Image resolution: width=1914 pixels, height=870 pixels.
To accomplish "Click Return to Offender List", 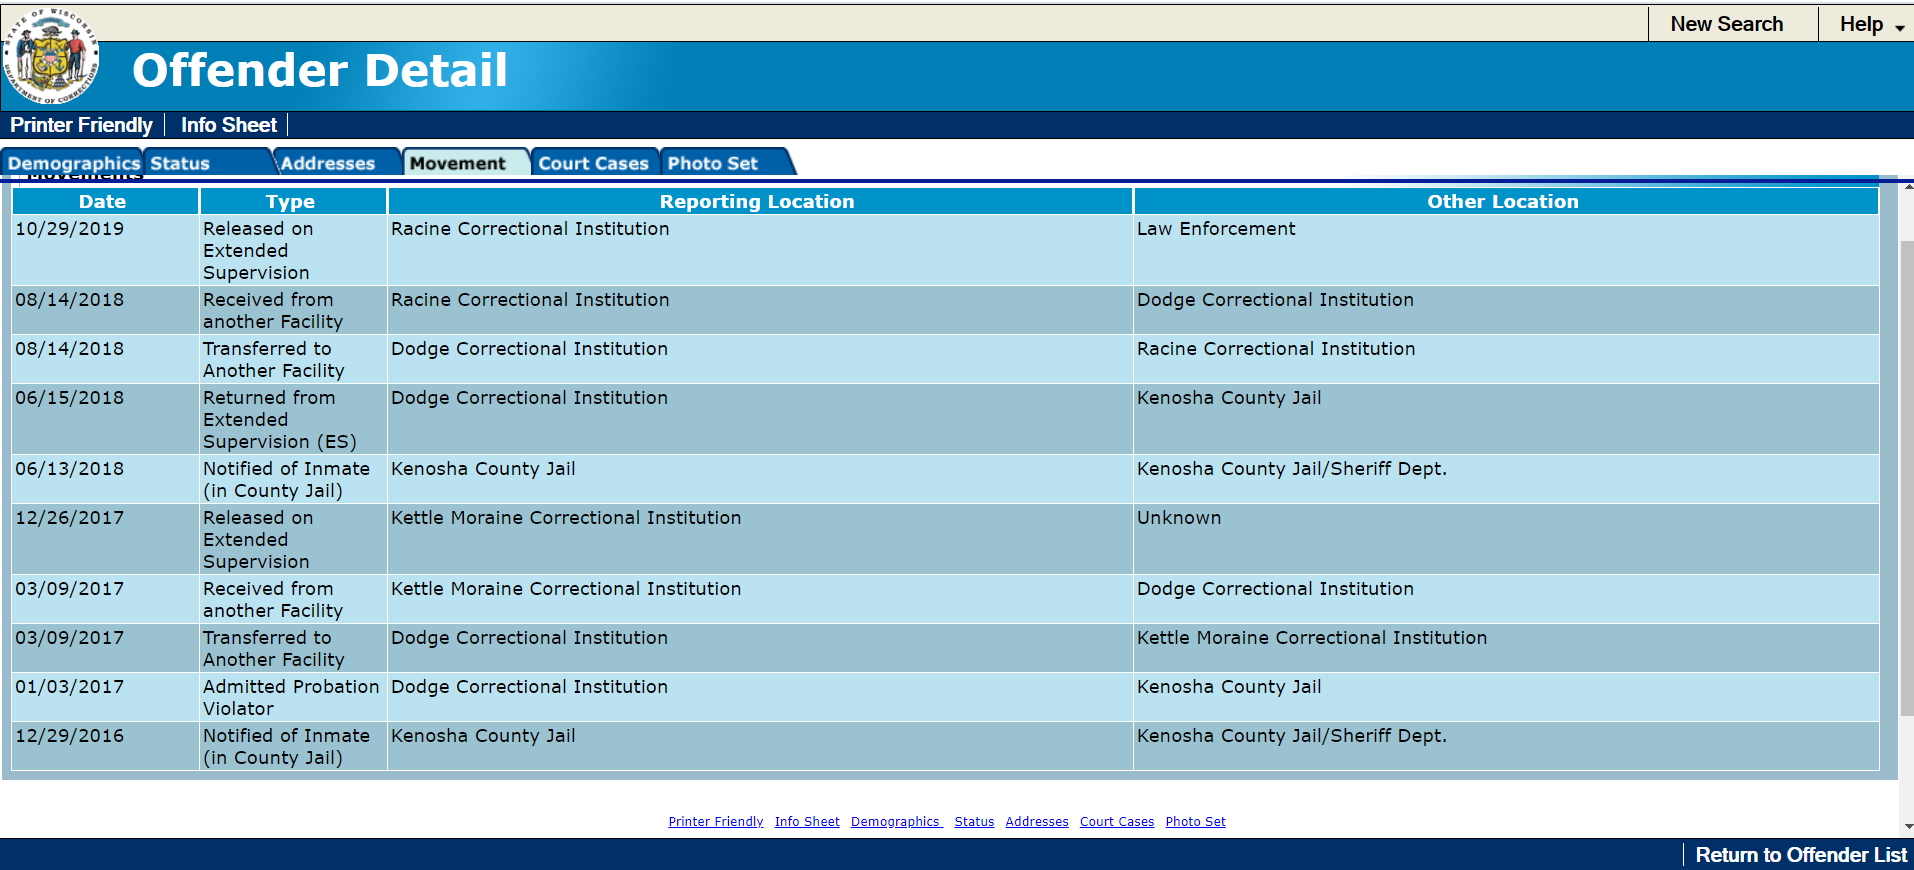I will coord(1801,855).
